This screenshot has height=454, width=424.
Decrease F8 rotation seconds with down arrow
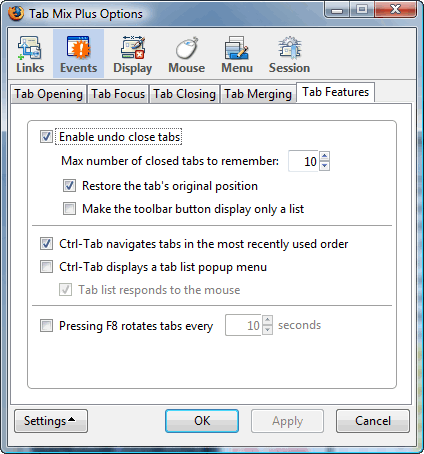268,330
